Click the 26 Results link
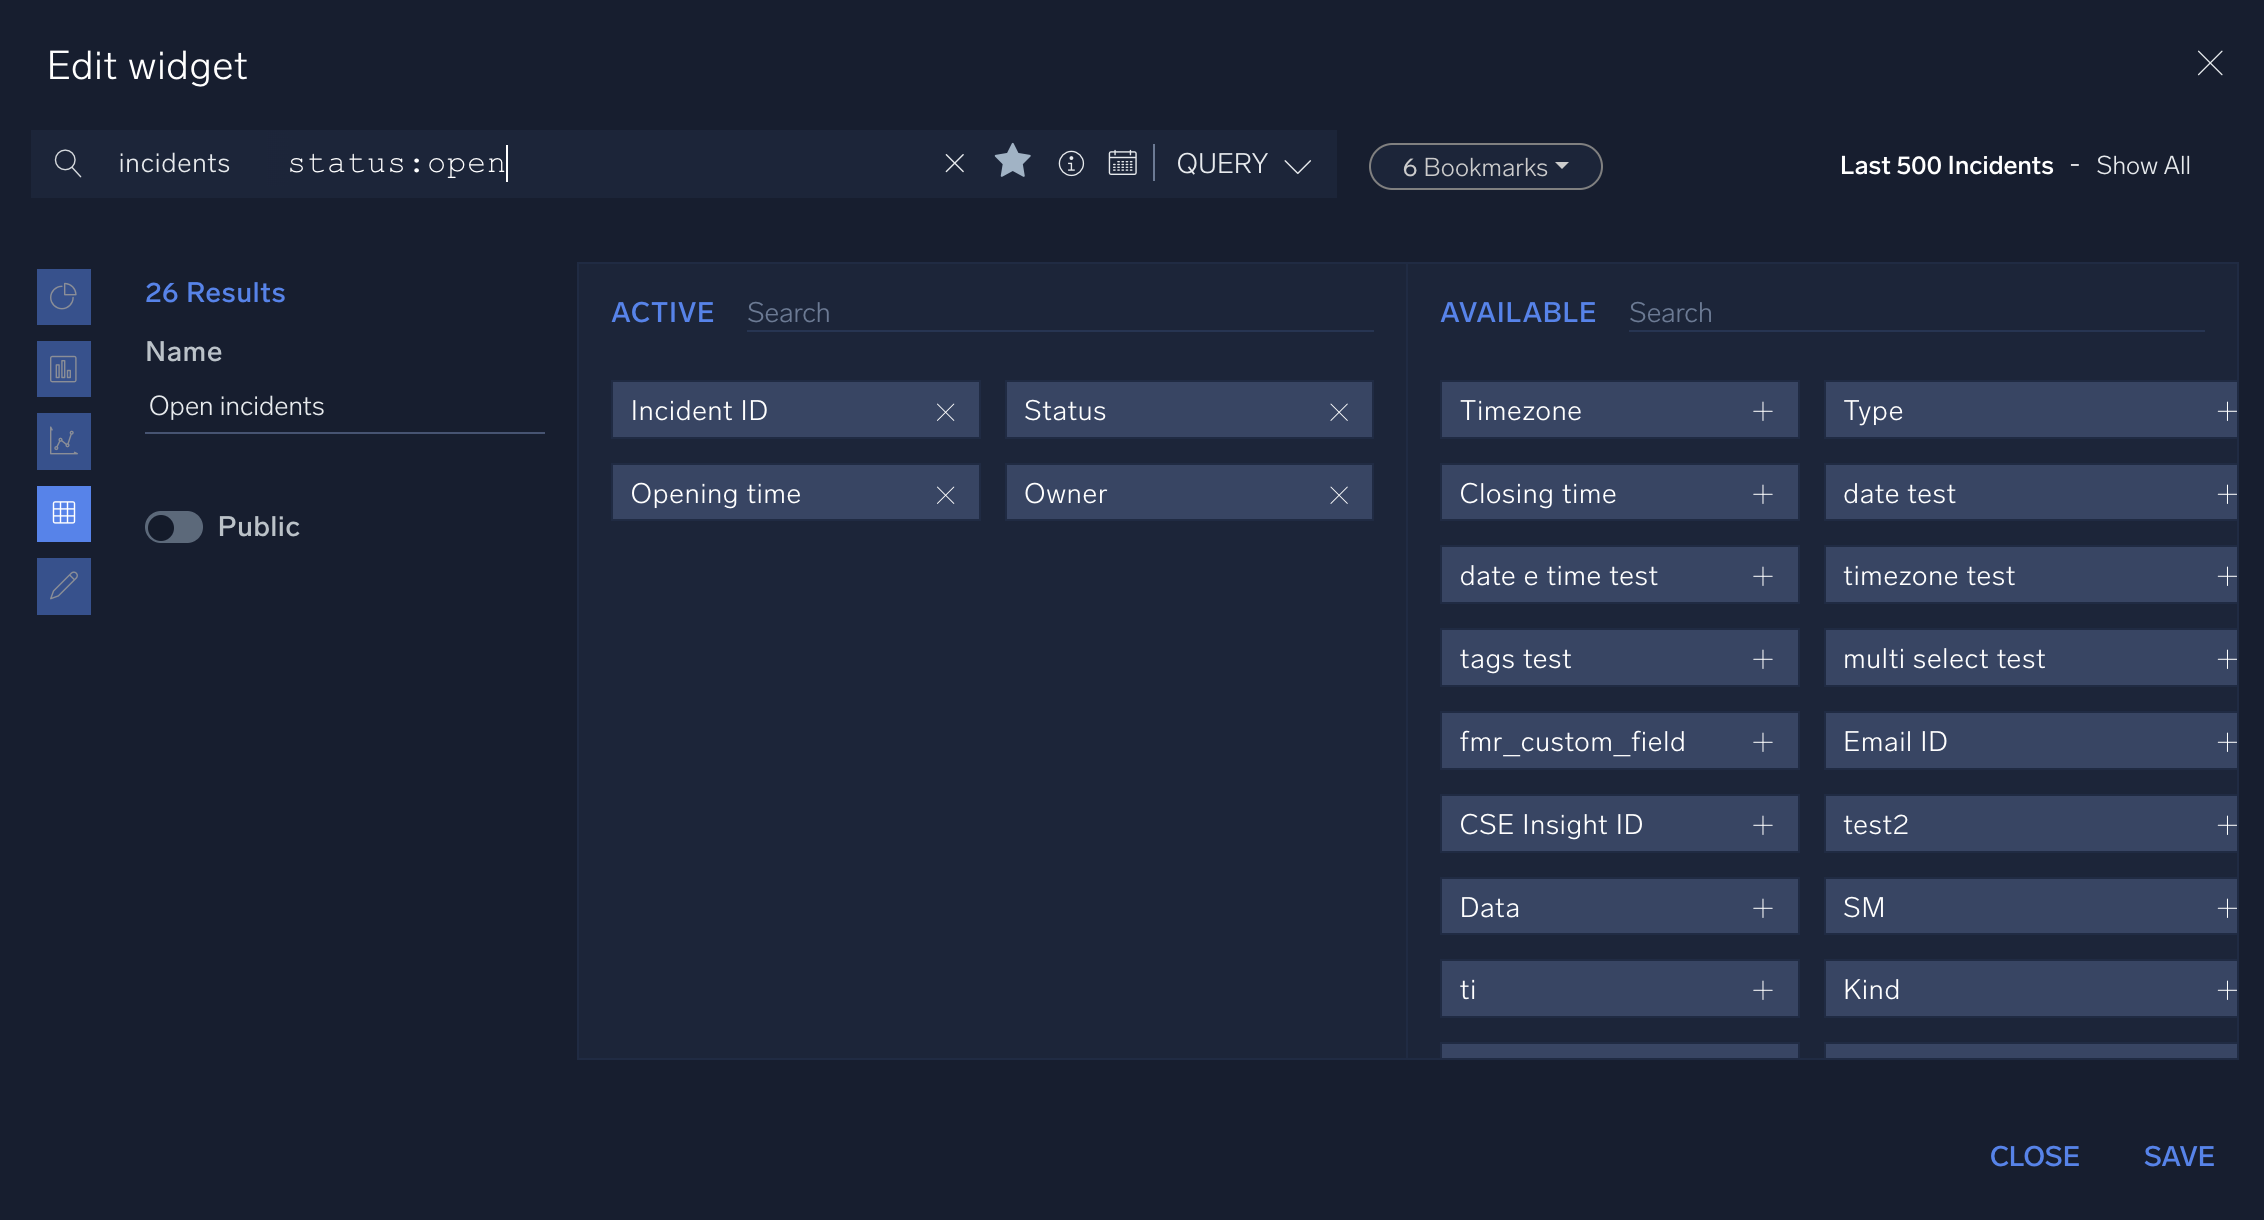2264x1220 pixels. pyautogui.click(x=215, y=292)
